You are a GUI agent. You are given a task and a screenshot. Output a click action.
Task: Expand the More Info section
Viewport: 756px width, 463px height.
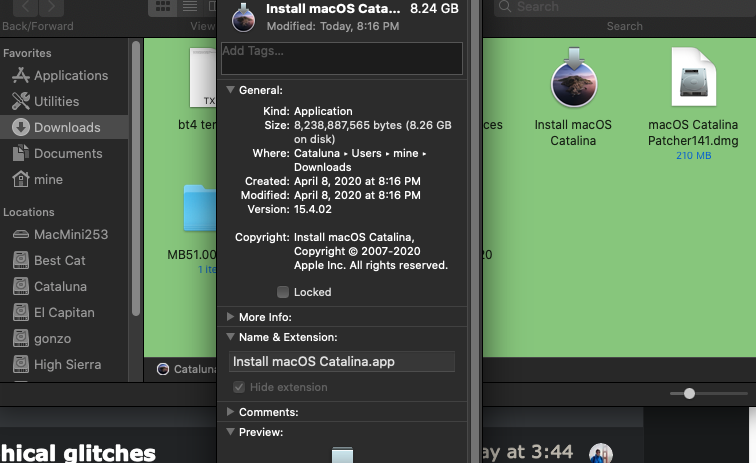click(x=230, y=317)
